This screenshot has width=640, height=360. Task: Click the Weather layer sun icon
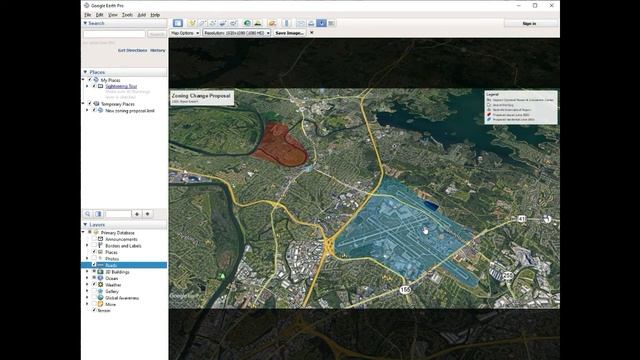coord(100,284)
